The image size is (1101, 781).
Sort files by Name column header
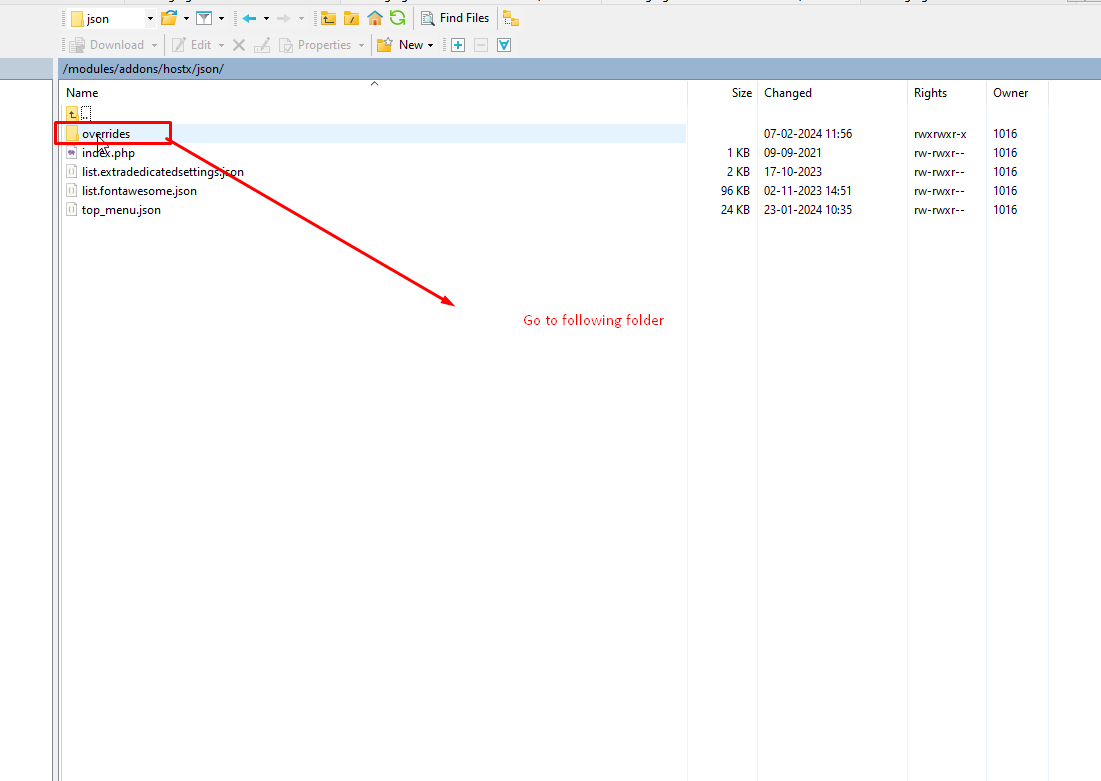82,93
